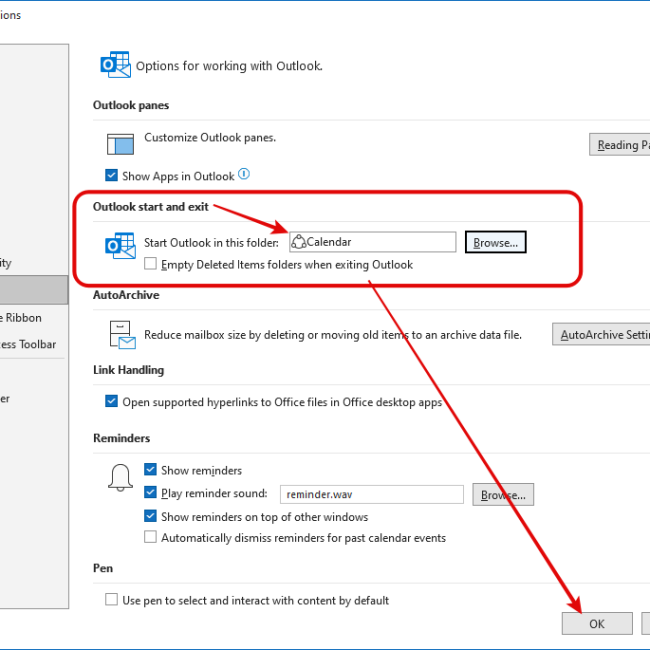
Task: Click Options for working with Outlook text
Action: click(229, 66)
